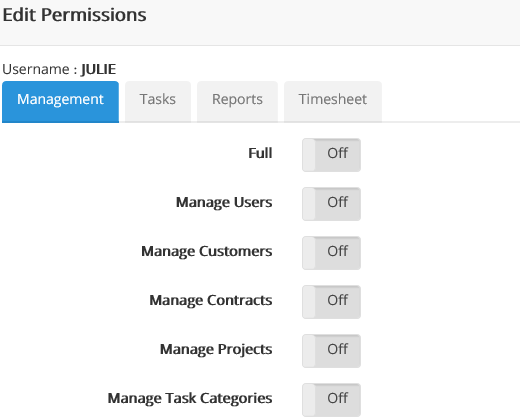Toggle Manage Customers permission on

[x=331, y=253]
